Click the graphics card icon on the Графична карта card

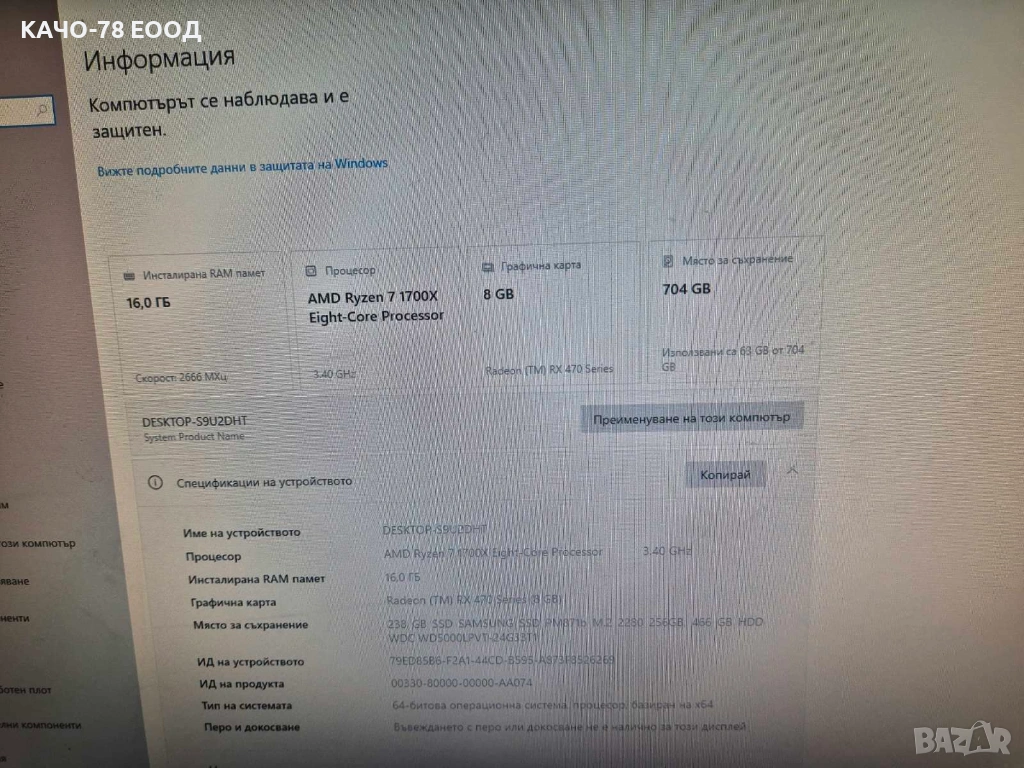point(487,267)
